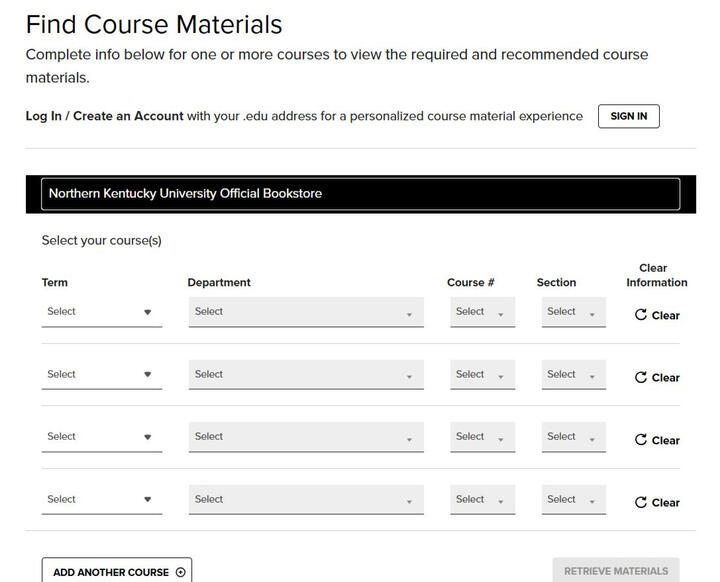Open the first row Term dropdown

[102, 312]
